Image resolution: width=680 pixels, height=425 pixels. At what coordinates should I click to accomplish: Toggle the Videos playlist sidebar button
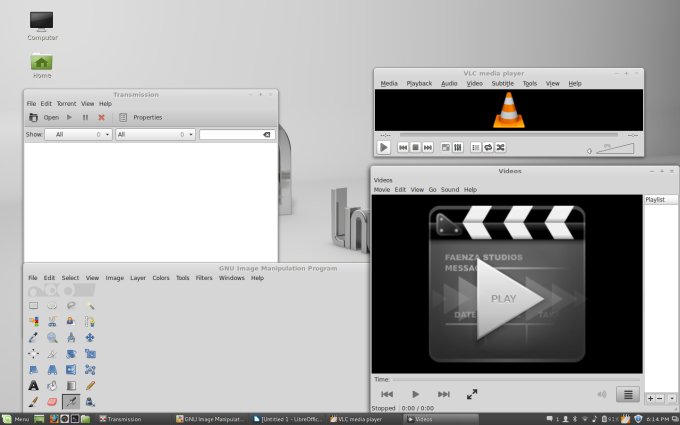(x=628, y=394)
